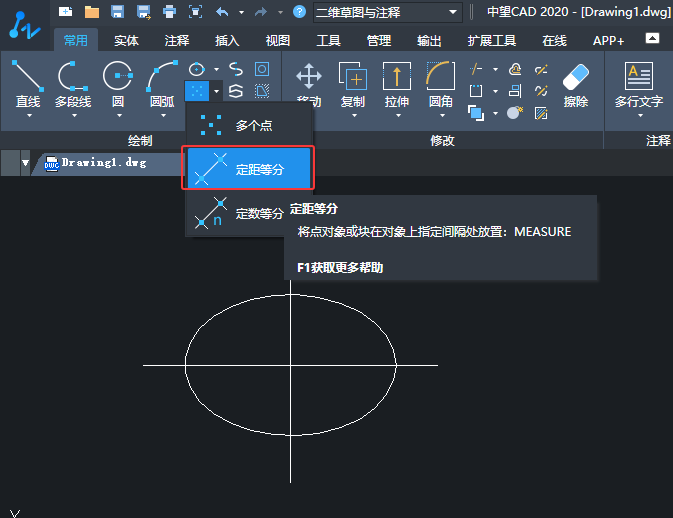This screenshot has width=673, height=518.
Task: Expand the arrow under 圆弧
Action: 163,115
